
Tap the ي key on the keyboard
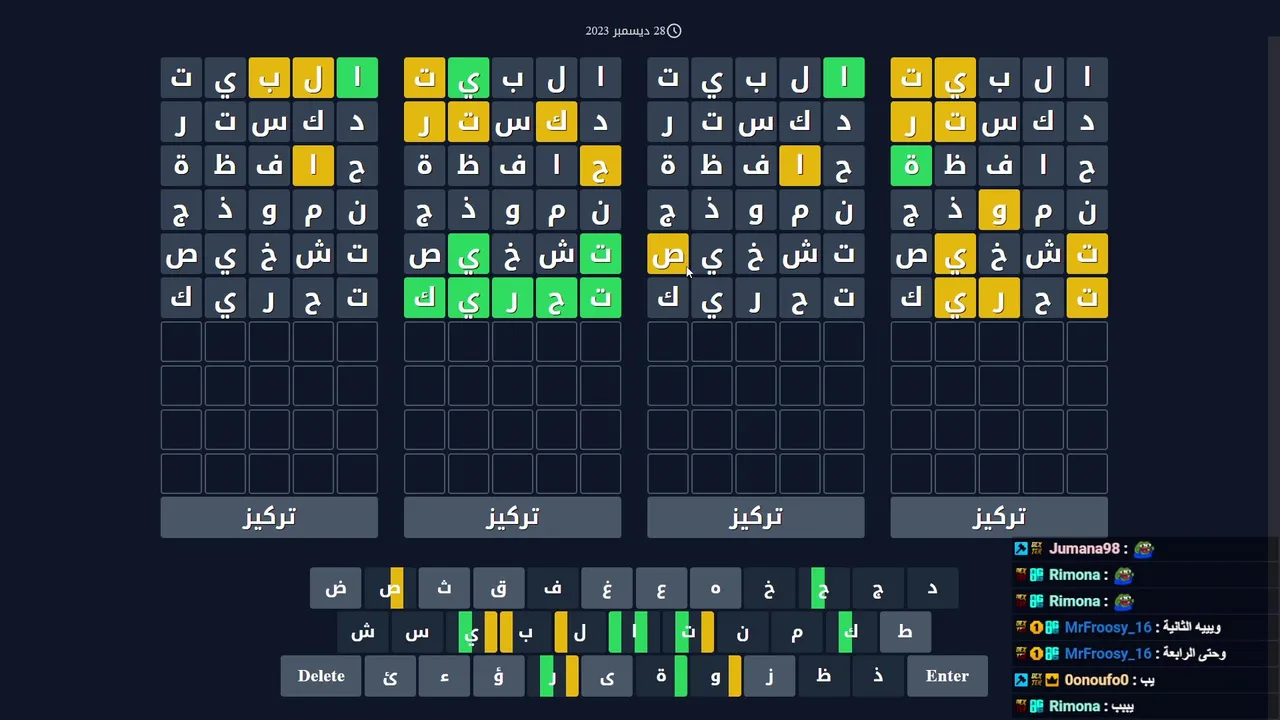tap(471, 632)
